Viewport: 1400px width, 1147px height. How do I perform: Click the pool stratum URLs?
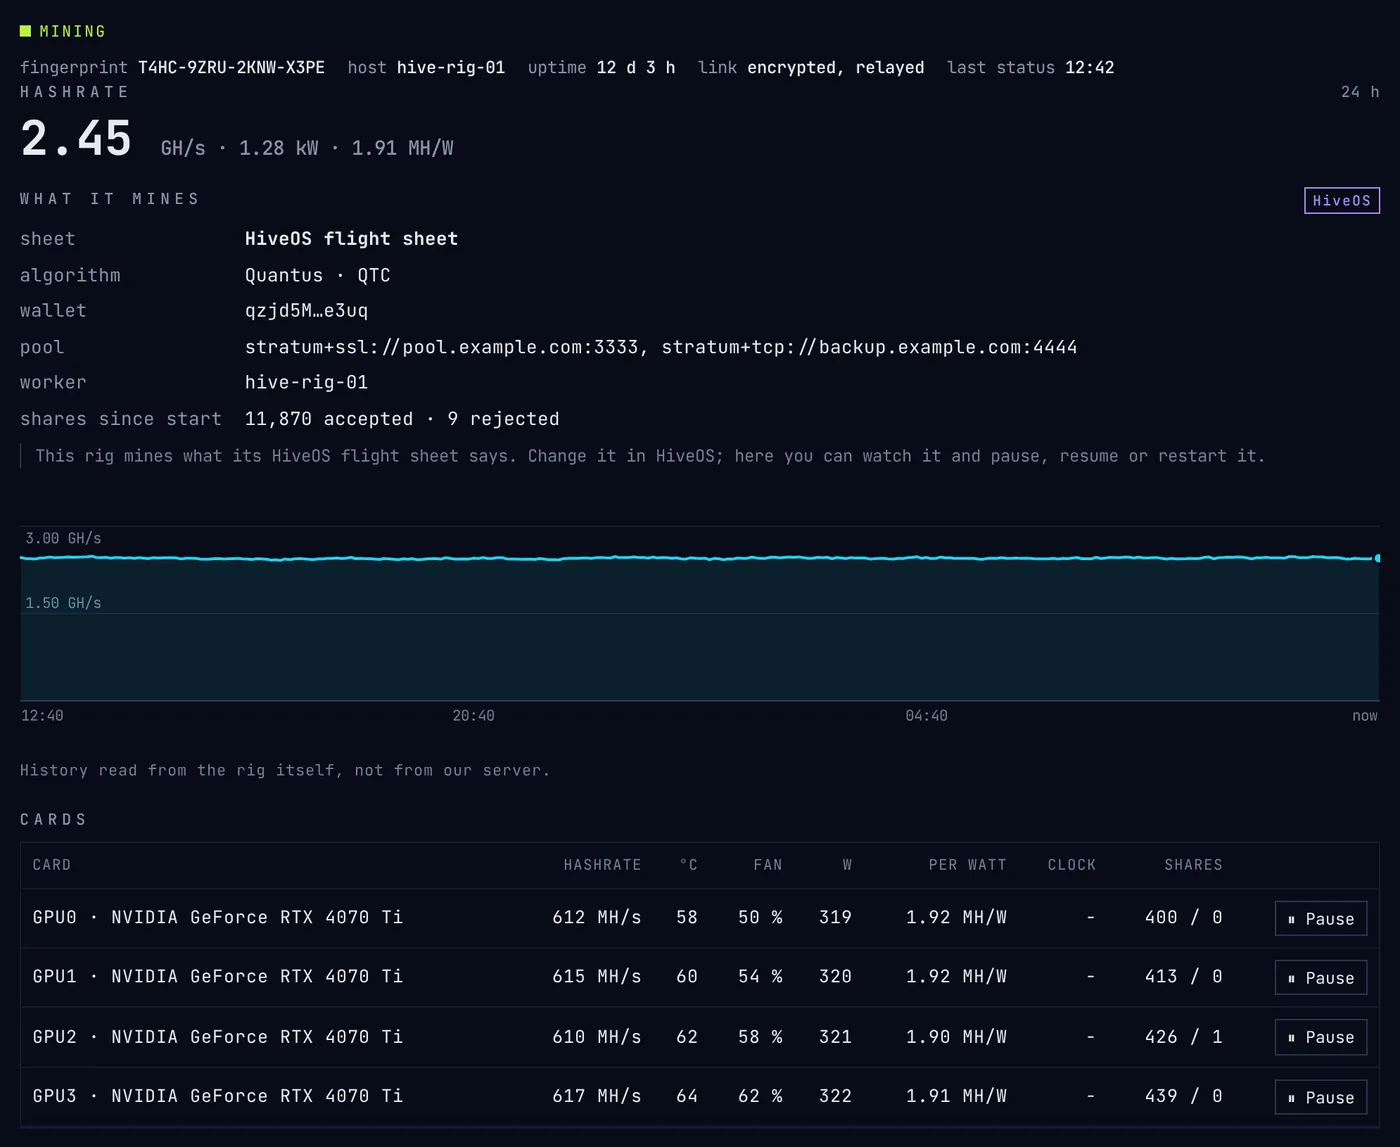pos(661,347)
